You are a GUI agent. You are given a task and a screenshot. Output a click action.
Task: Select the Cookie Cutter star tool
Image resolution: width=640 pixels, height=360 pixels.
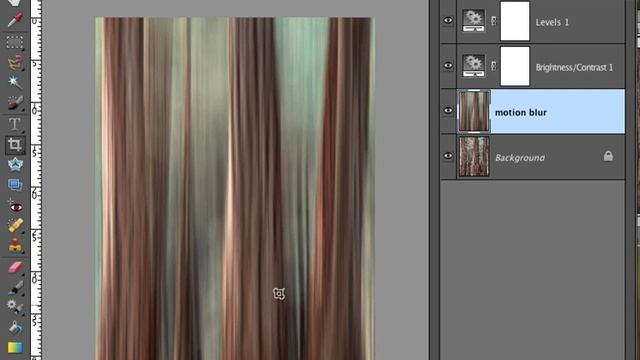(15, 164)
